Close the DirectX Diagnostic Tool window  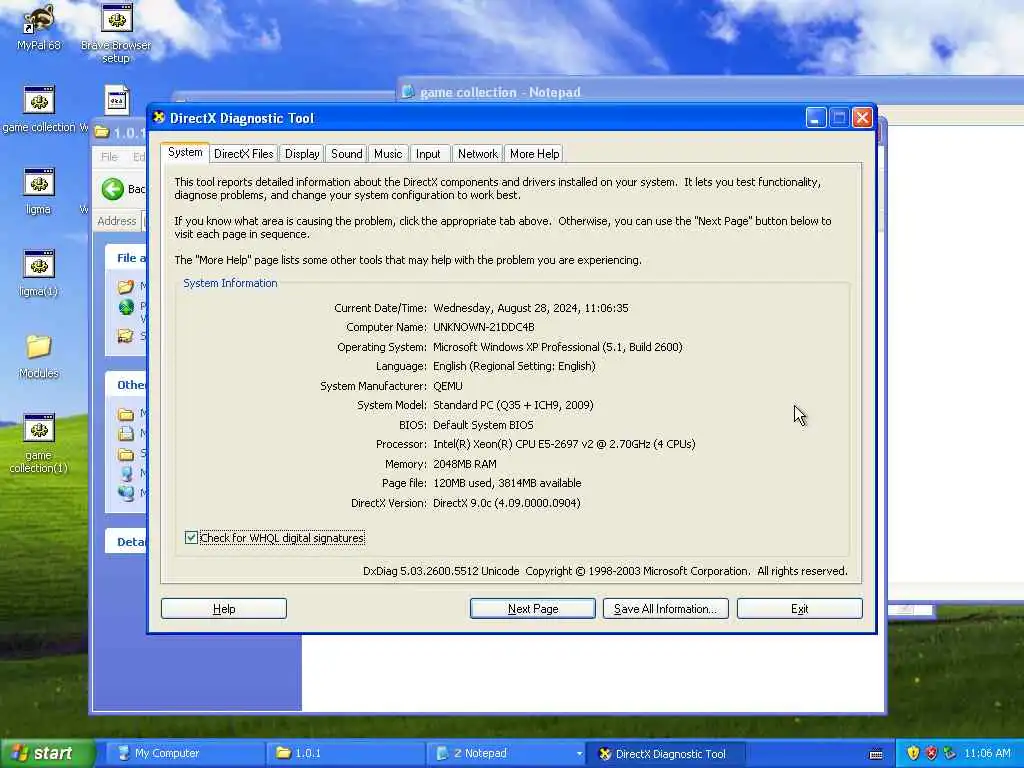click(862, 118)
